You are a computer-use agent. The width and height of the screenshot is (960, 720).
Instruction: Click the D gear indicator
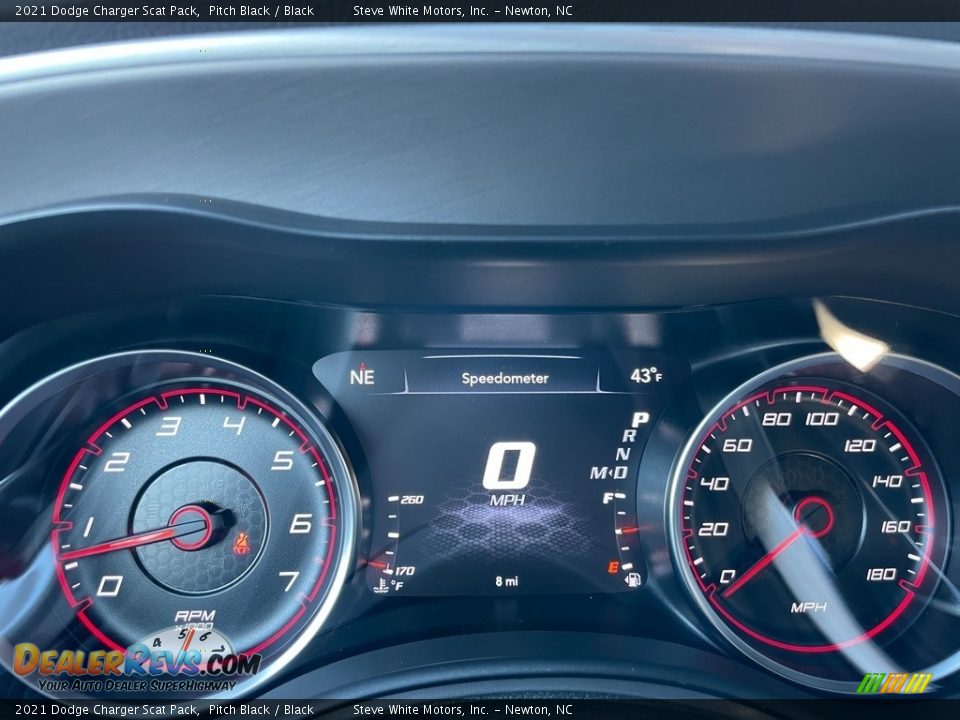point(621,472)
